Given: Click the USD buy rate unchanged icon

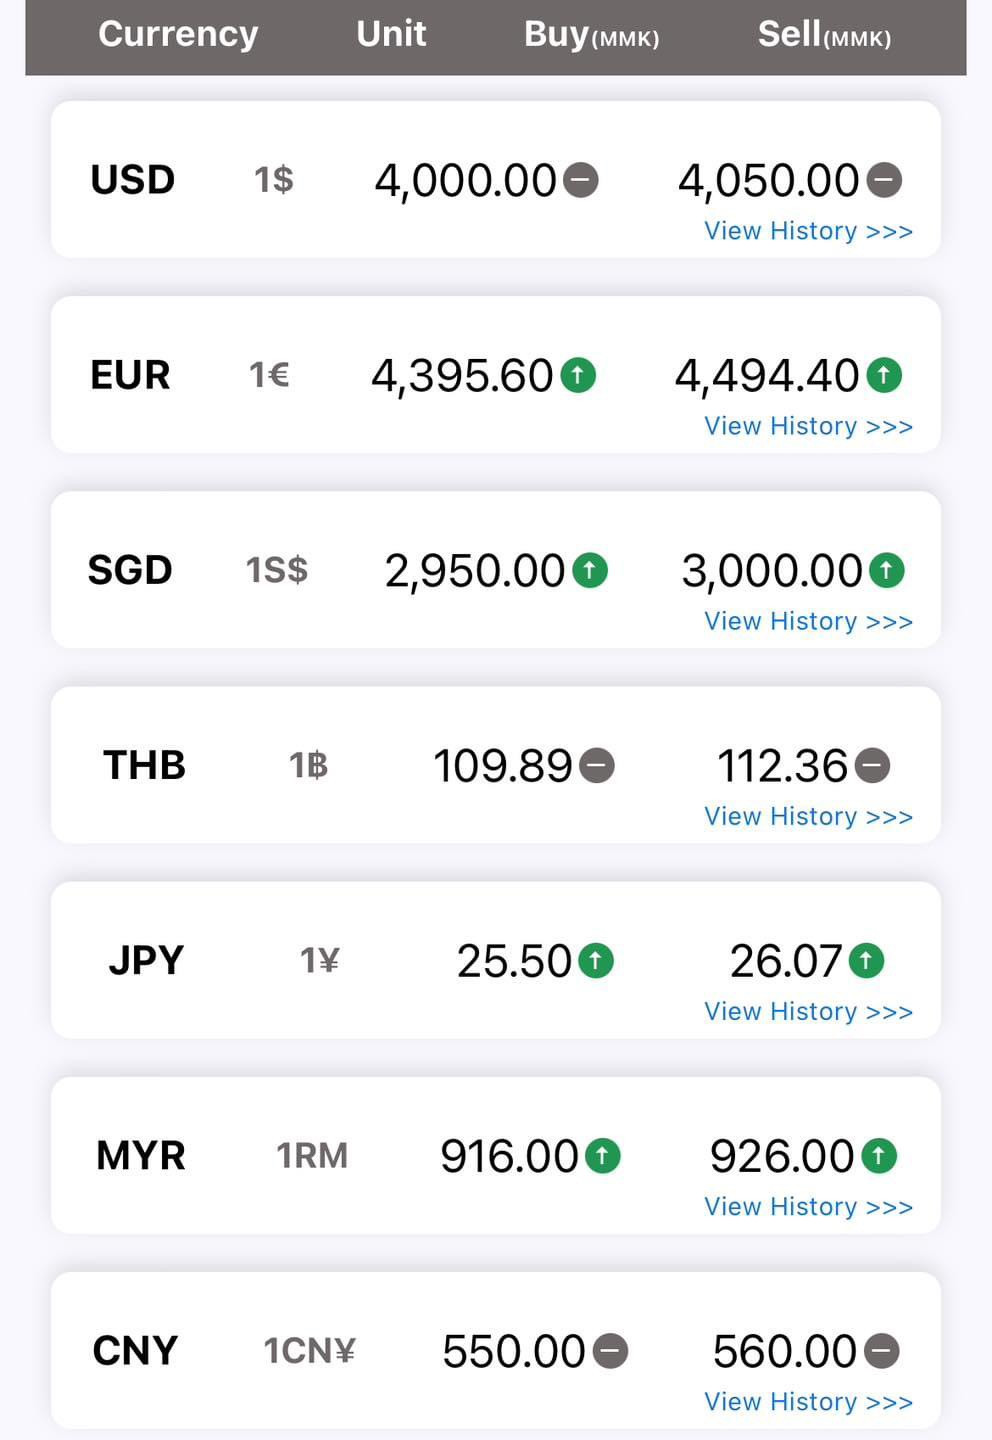Looking at the screenshot, I should click(x=580, y=180).
